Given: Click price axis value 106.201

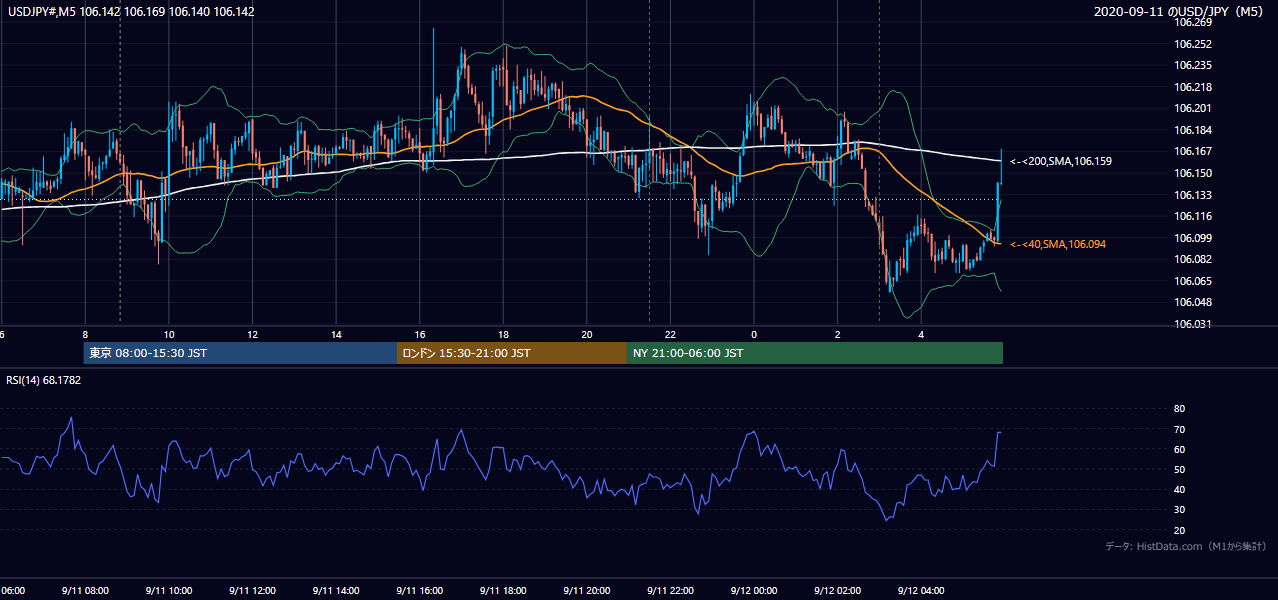Looking at the screenshot, I should tap(1194, 108).
